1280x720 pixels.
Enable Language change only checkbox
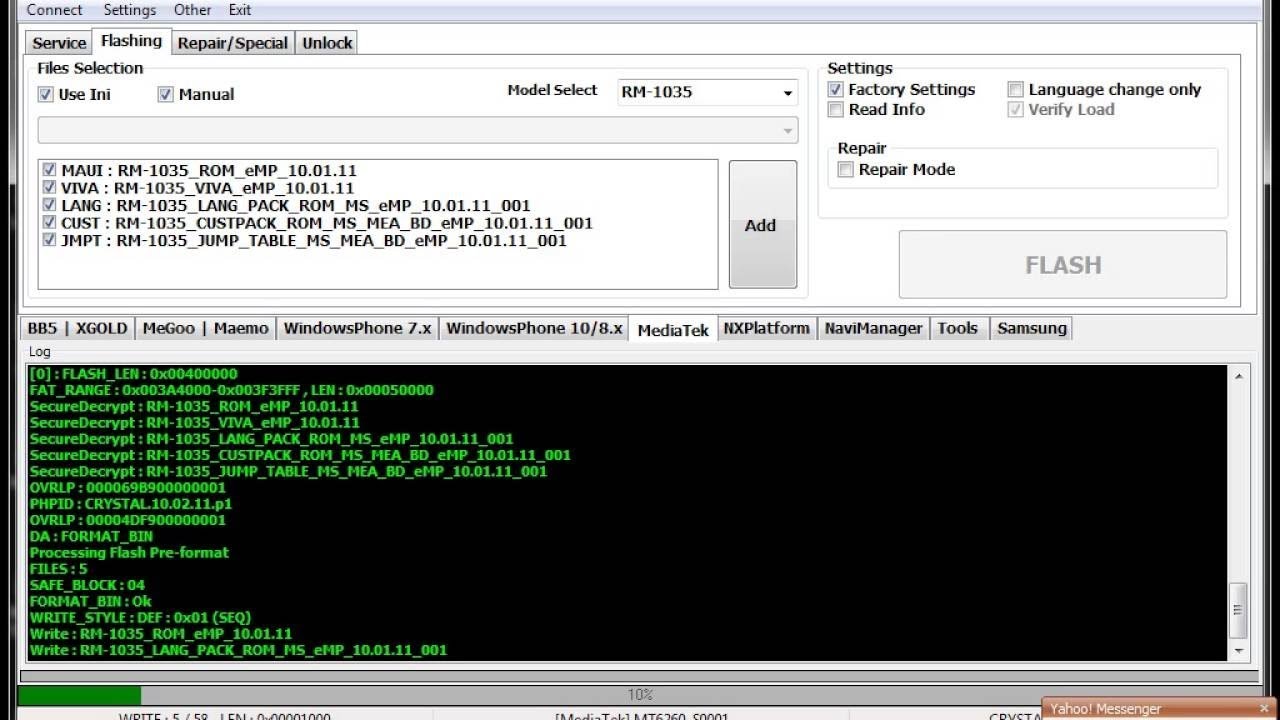click(1015, 89)
